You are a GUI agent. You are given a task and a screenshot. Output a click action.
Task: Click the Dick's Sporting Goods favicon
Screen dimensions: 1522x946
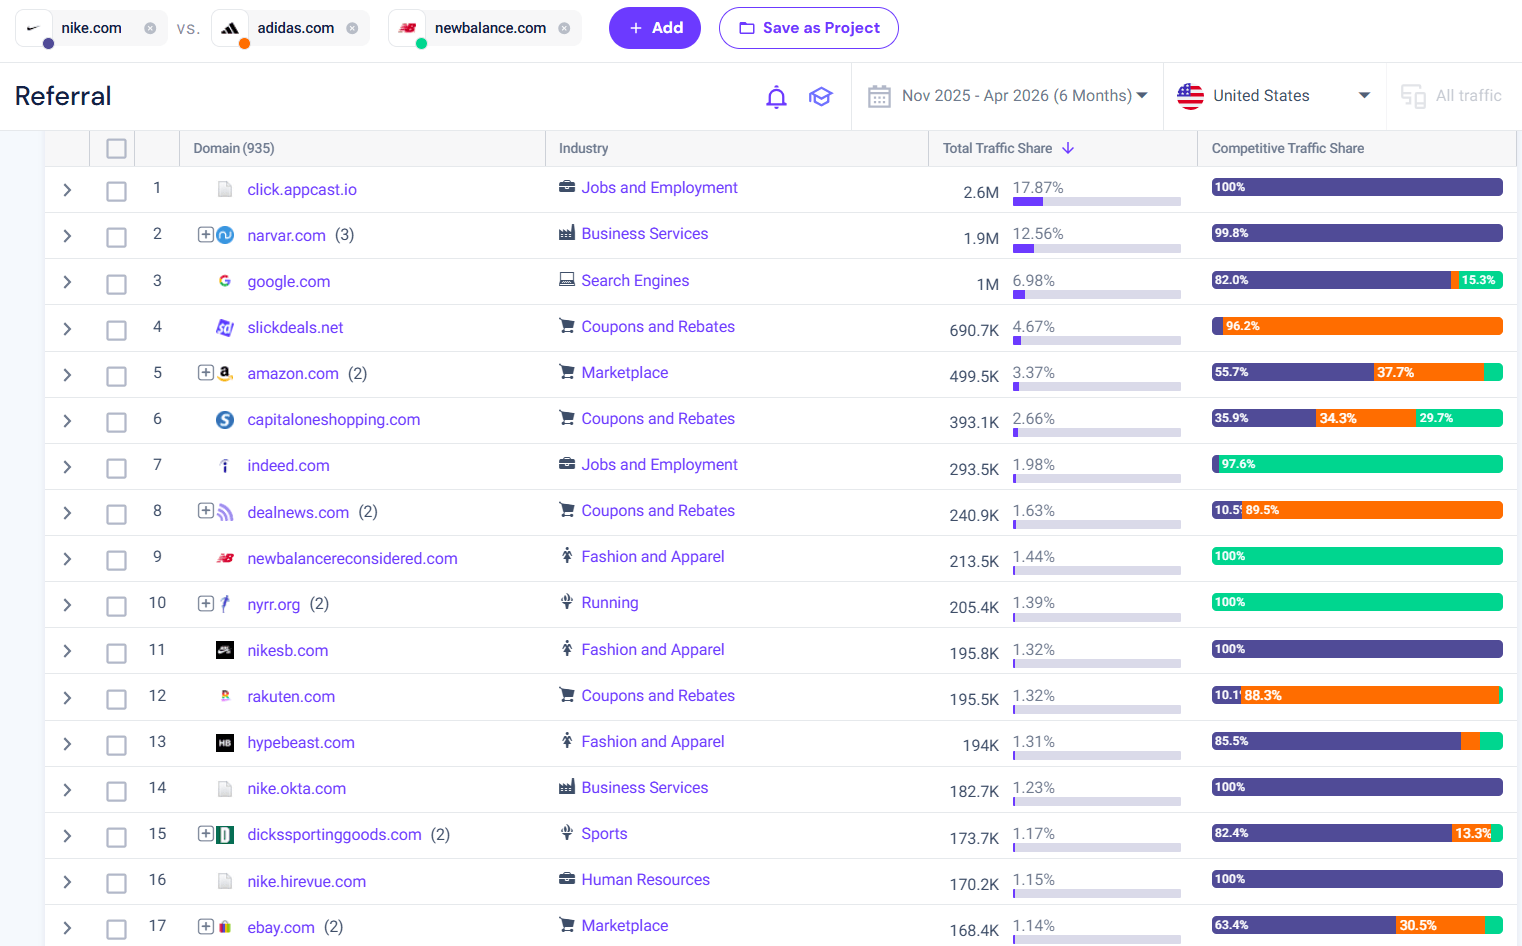(x=225, y=835)
